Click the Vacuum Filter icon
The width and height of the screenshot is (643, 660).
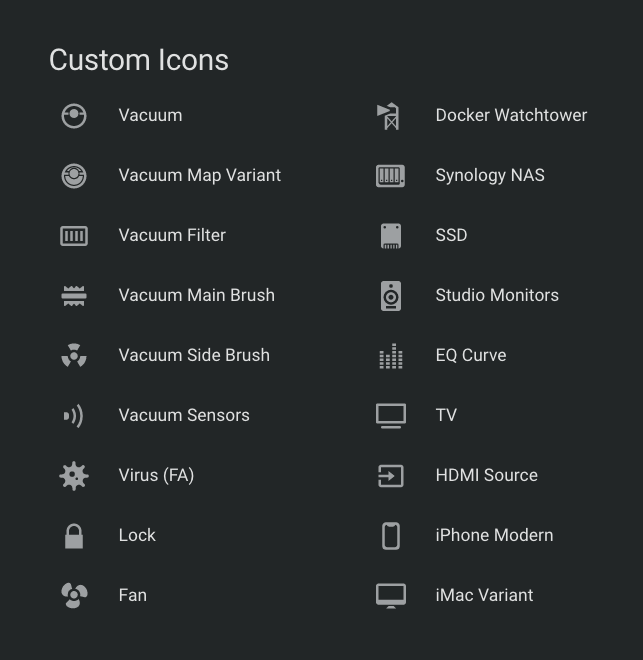coord(74,236)
